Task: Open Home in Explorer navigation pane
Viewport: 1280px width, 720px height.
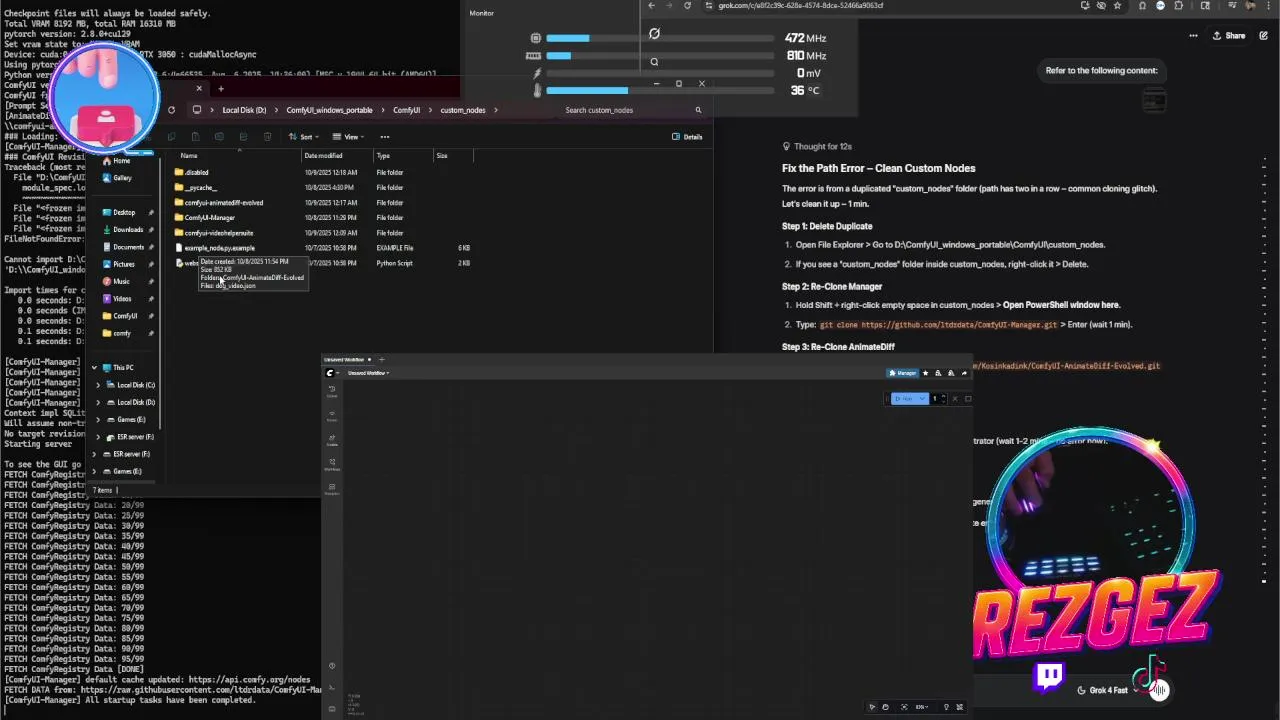Action: click(116, 161)
